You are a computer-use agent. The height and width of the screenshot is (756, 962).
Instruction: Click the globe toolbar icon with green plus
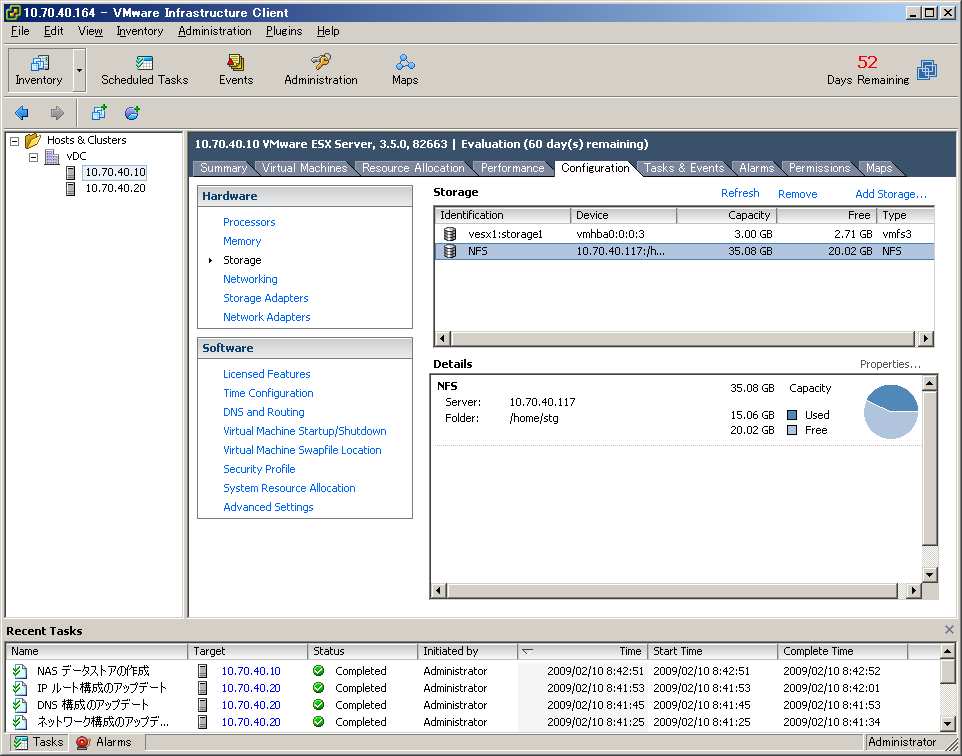132,113
